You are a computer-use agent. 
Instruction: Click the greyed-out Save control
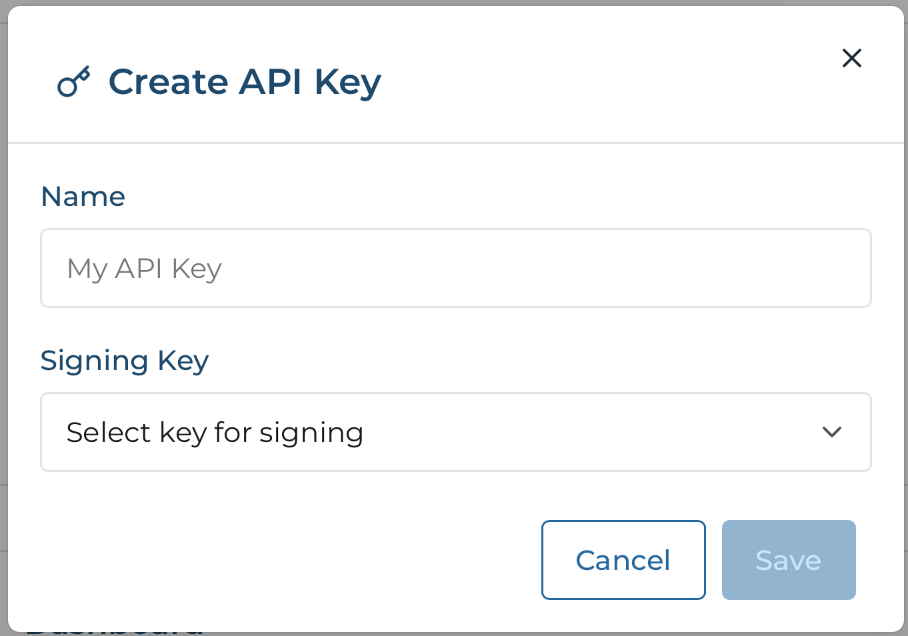click(x=788, y=560)
